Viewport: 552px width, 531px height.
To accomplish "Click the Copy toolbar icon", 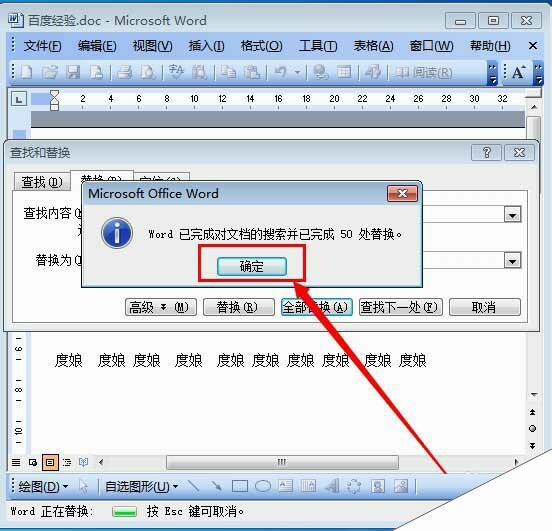I will [228, 72].
